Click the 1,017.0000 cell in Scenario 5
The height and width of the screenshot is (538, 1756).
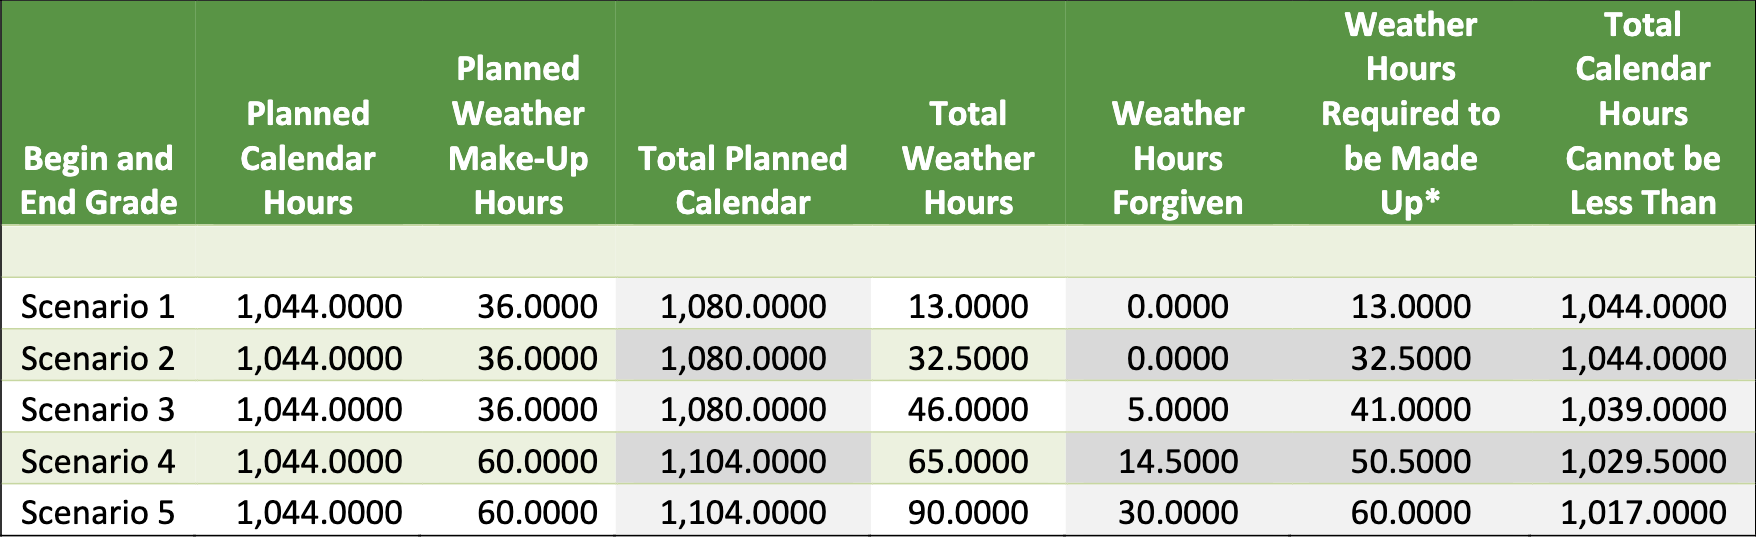[x=1643, y=512]
